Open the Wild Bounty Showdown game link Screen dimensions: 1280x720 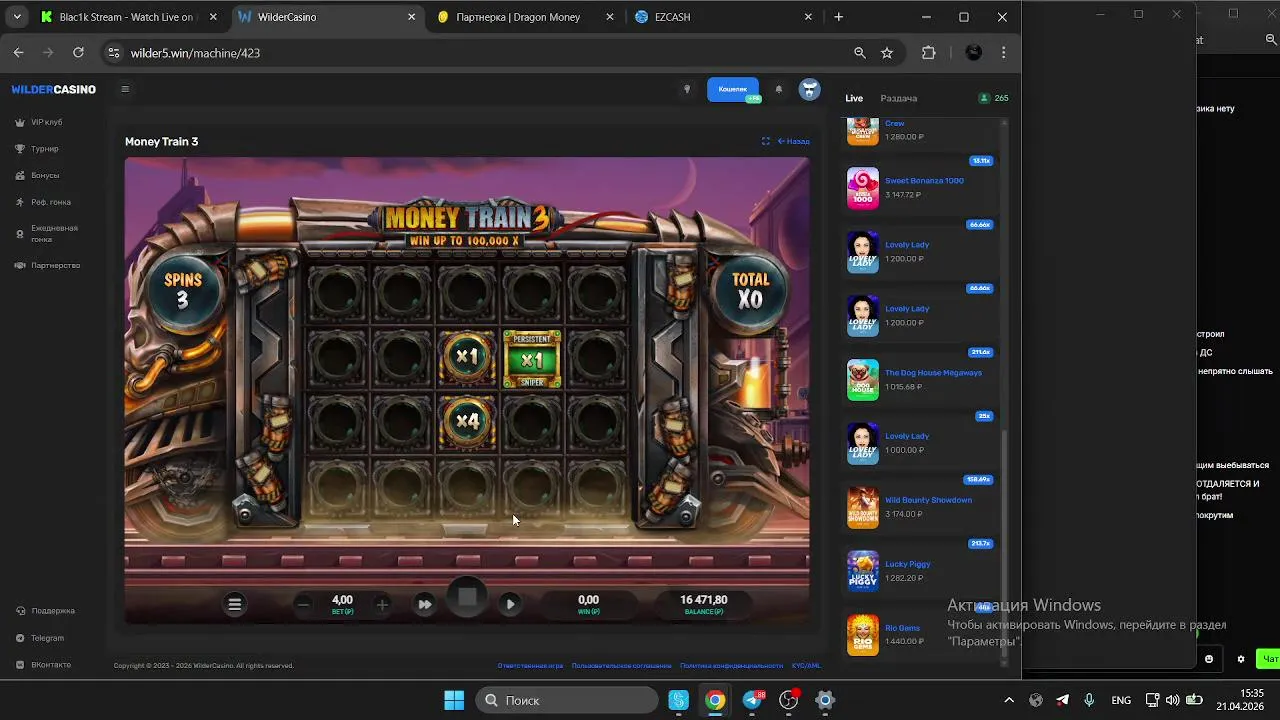[x=928, y=500]
